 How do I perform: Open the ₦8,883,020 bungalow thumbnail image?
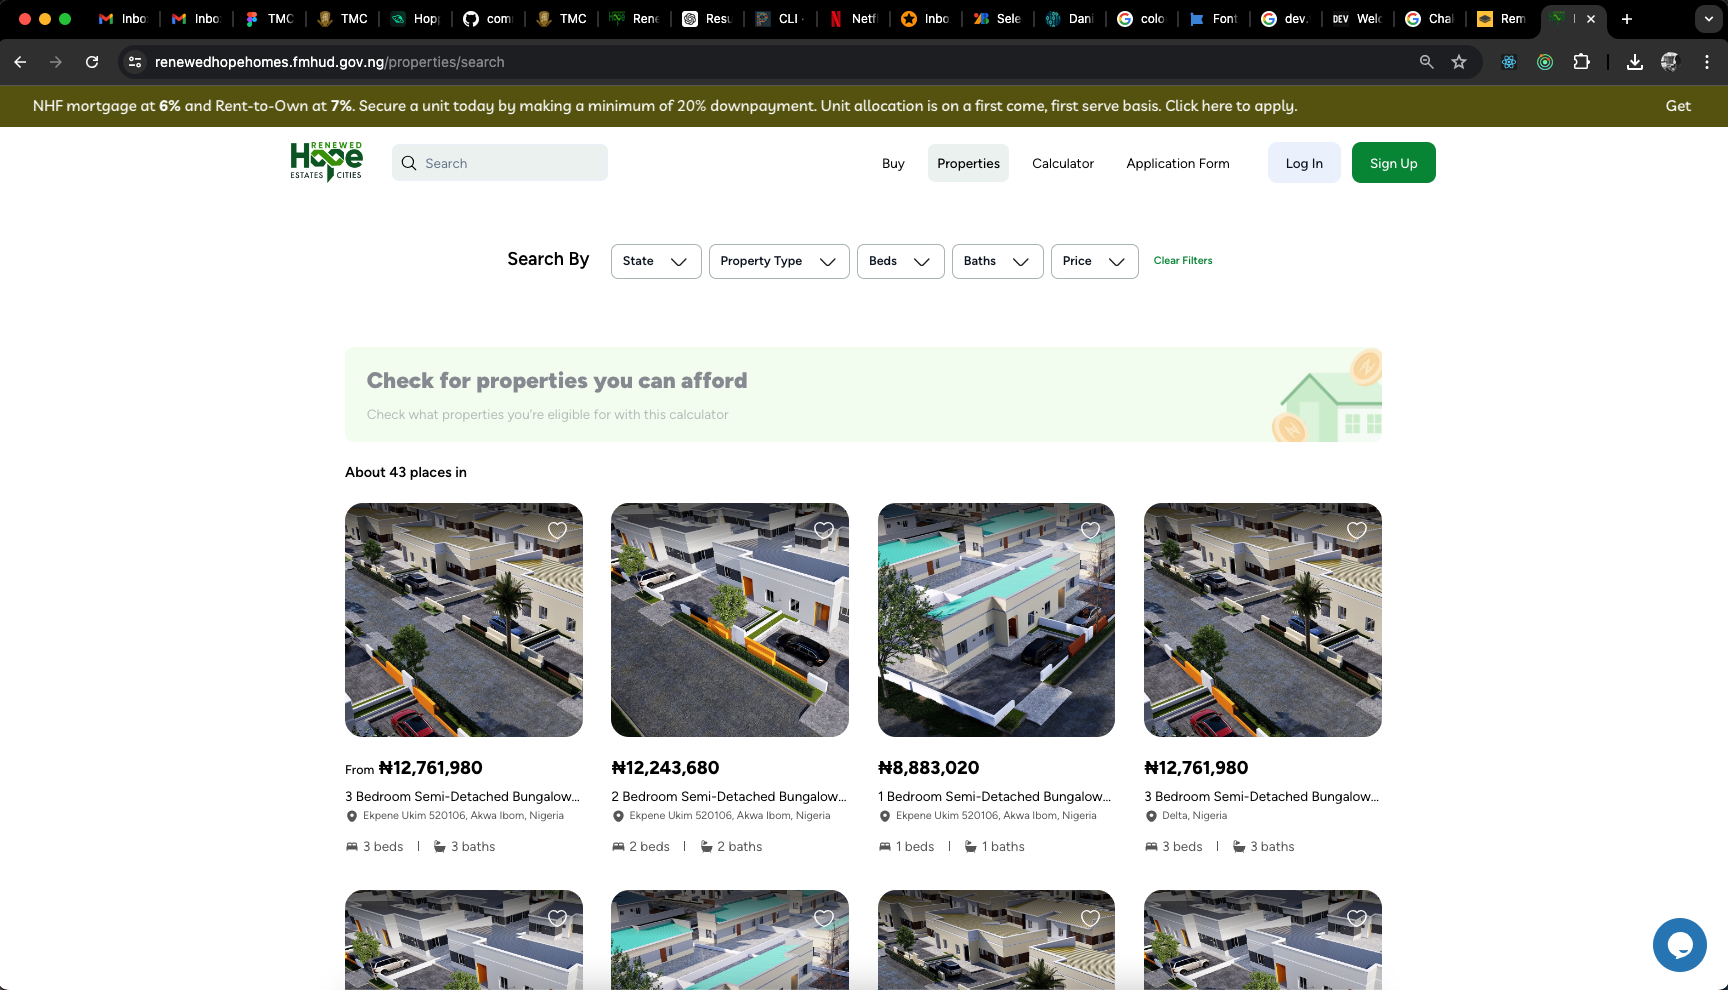pyautogui.click(x=996, y=620)
